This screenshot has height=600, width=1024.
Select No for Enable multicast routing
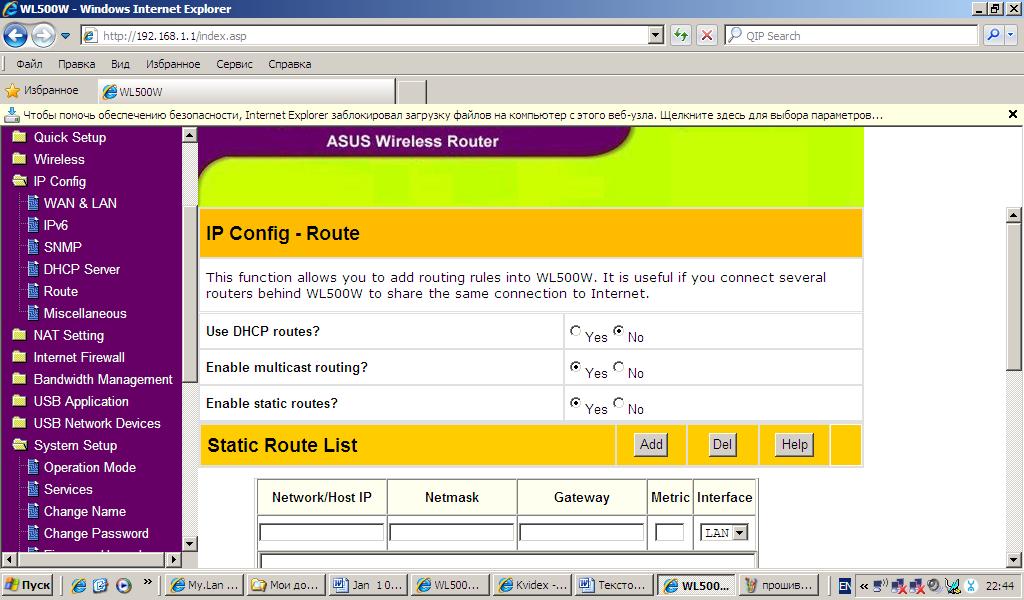618,367
